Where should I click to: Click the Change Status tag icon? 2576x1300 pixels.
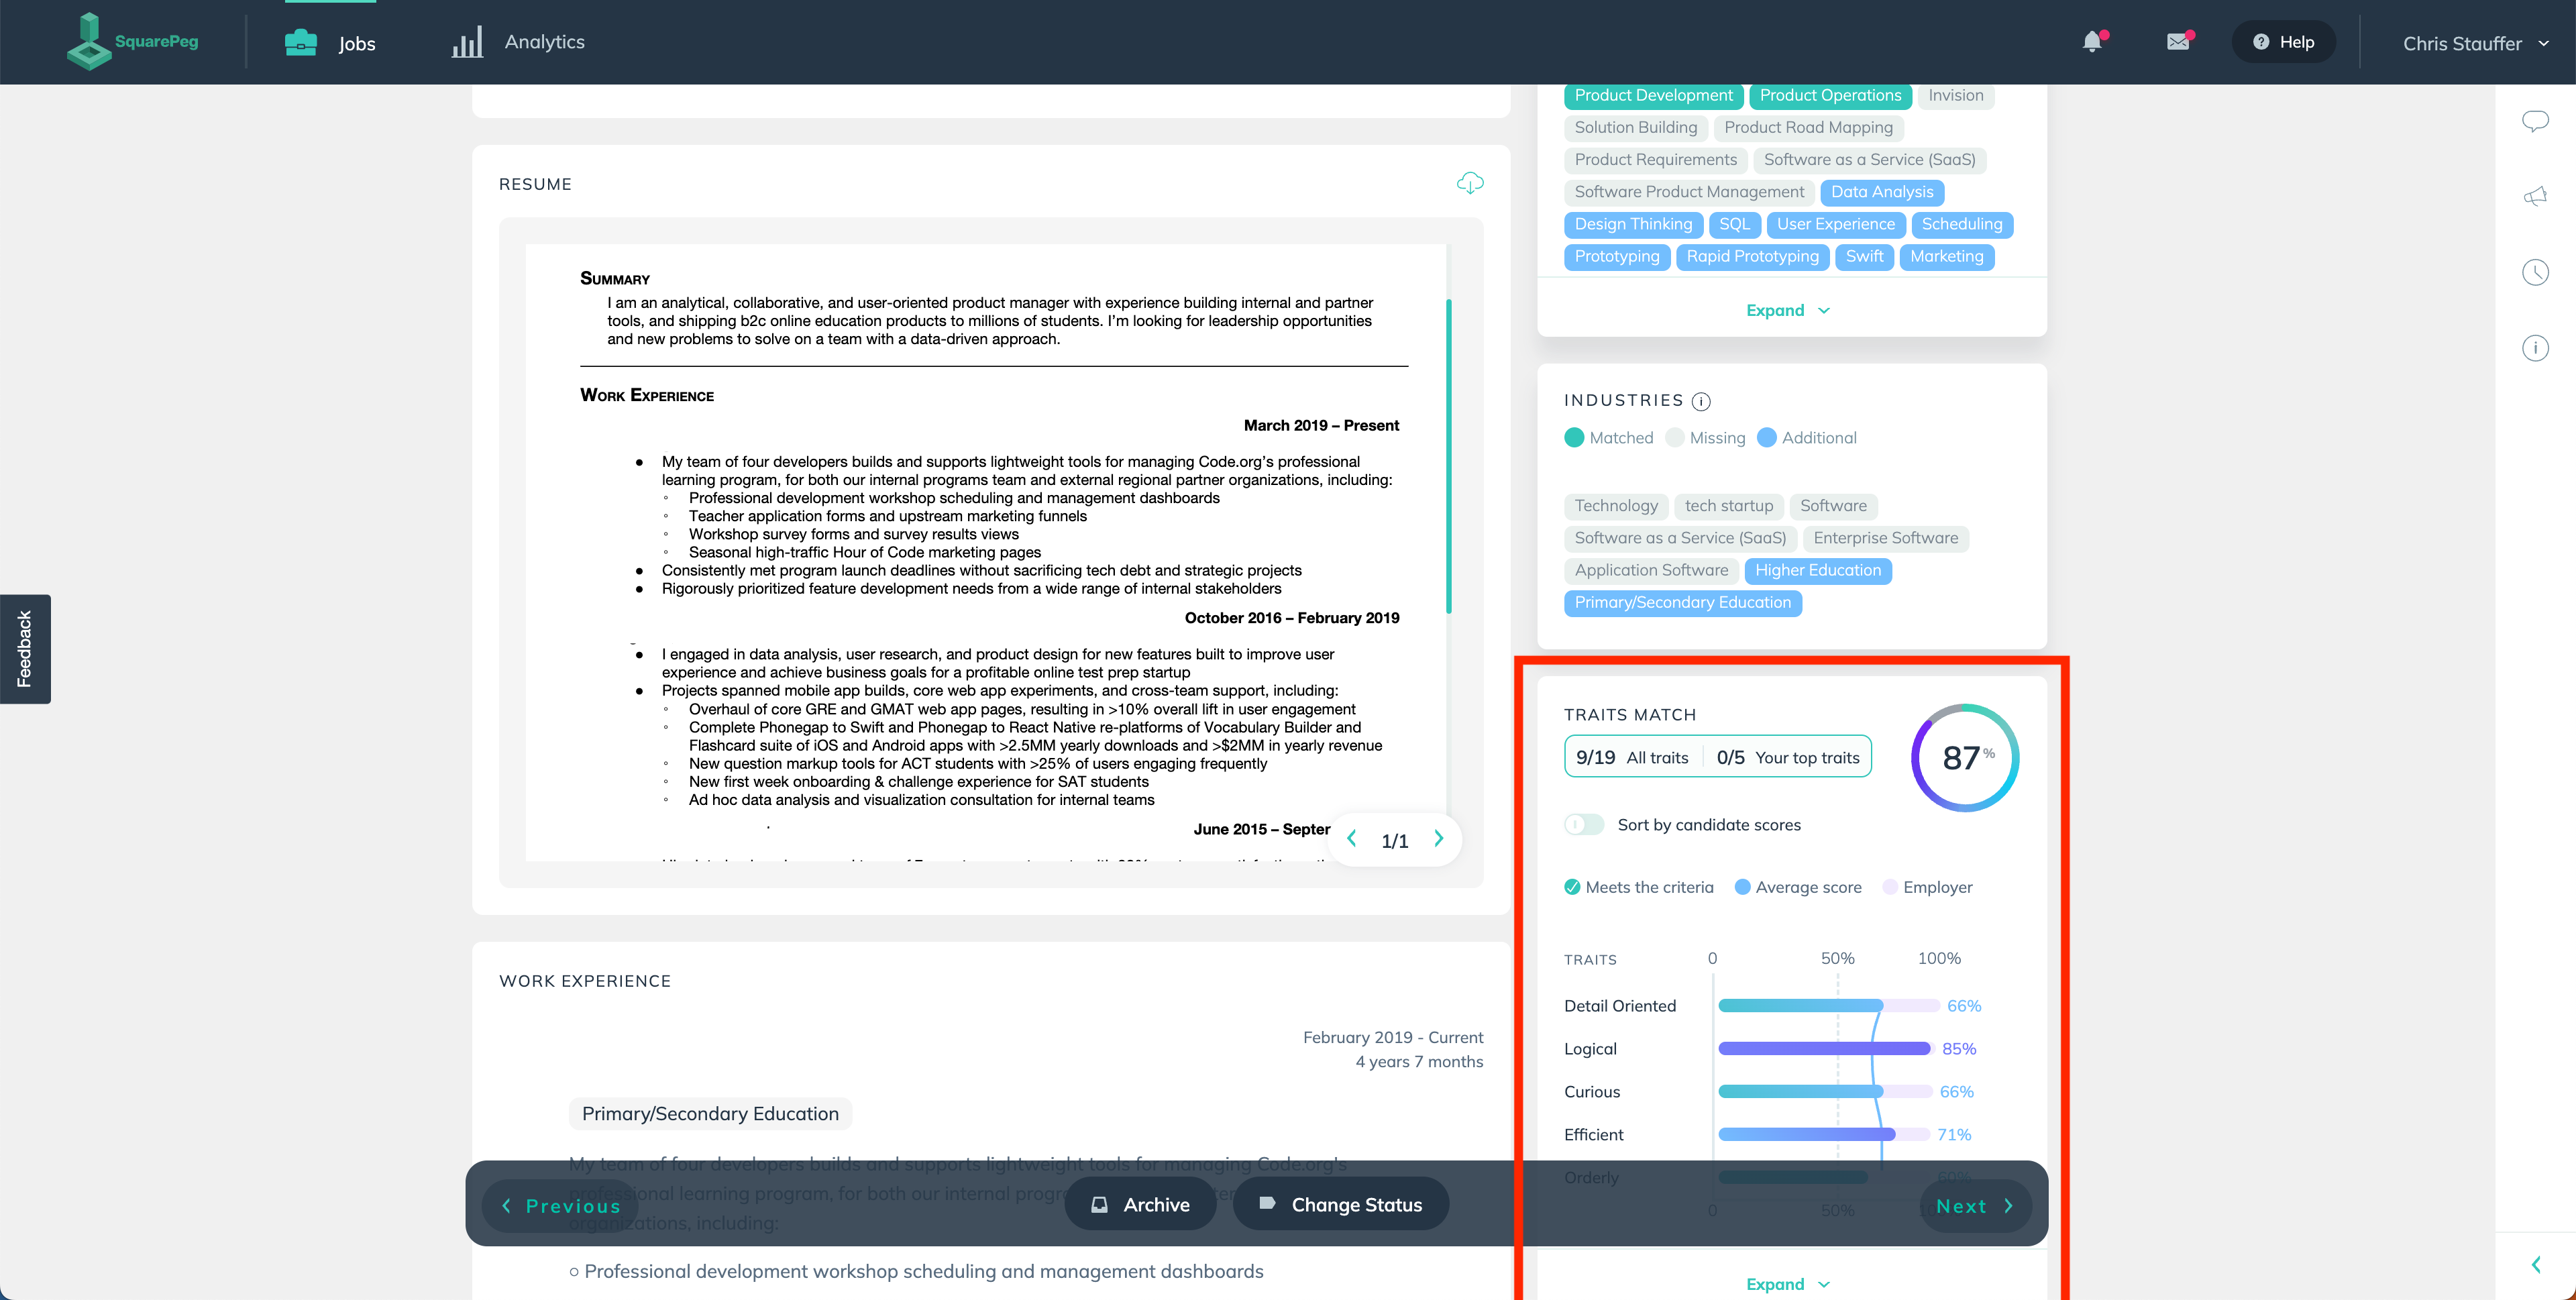[x=1267, y=1203]
